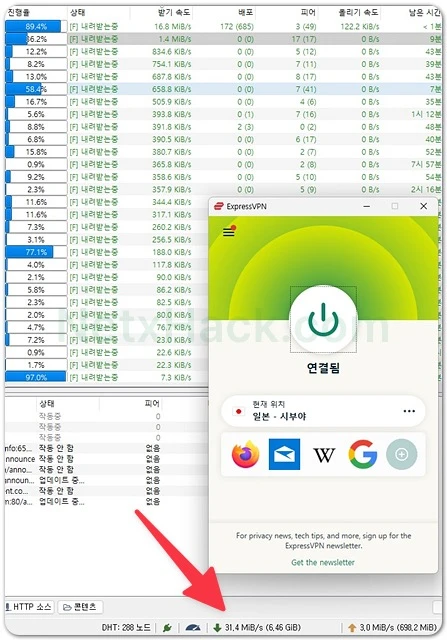Select the torrent downloading at 390.5 KiB/s
The width and height of the screenshot is (447, 640).
(223, 139)
